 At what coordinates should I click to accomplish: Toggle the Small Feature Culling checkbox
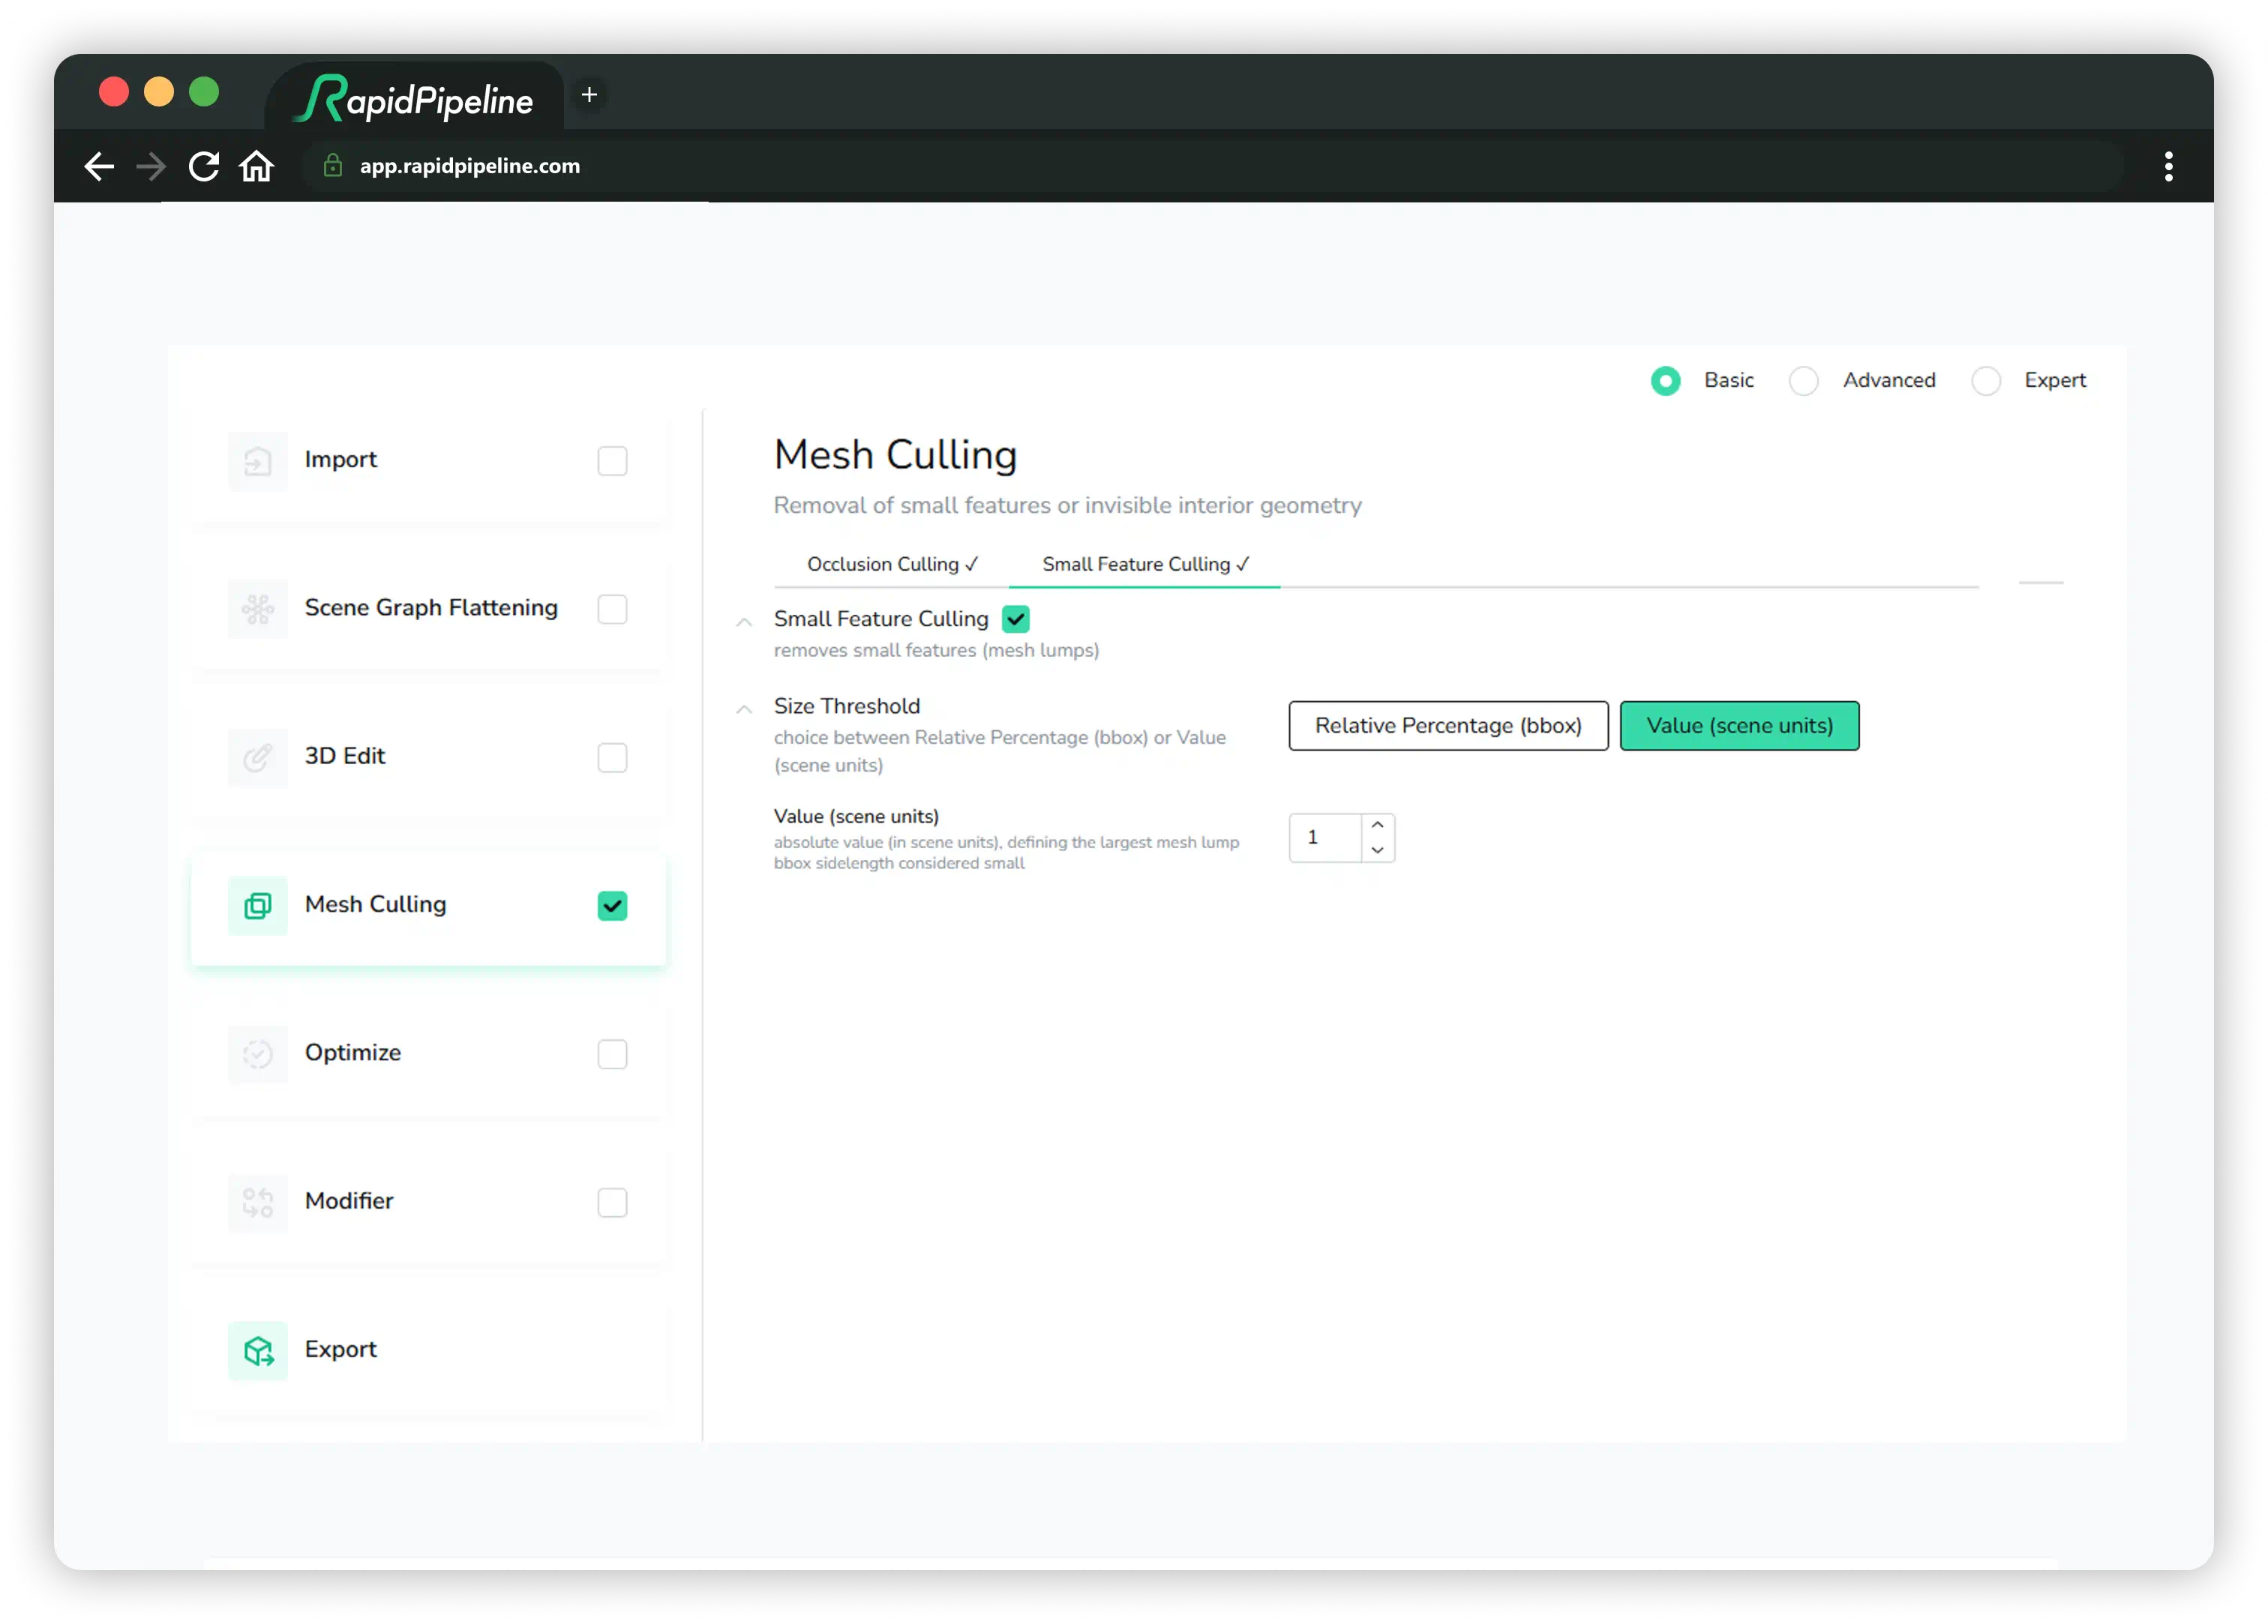click(1015, 619)
